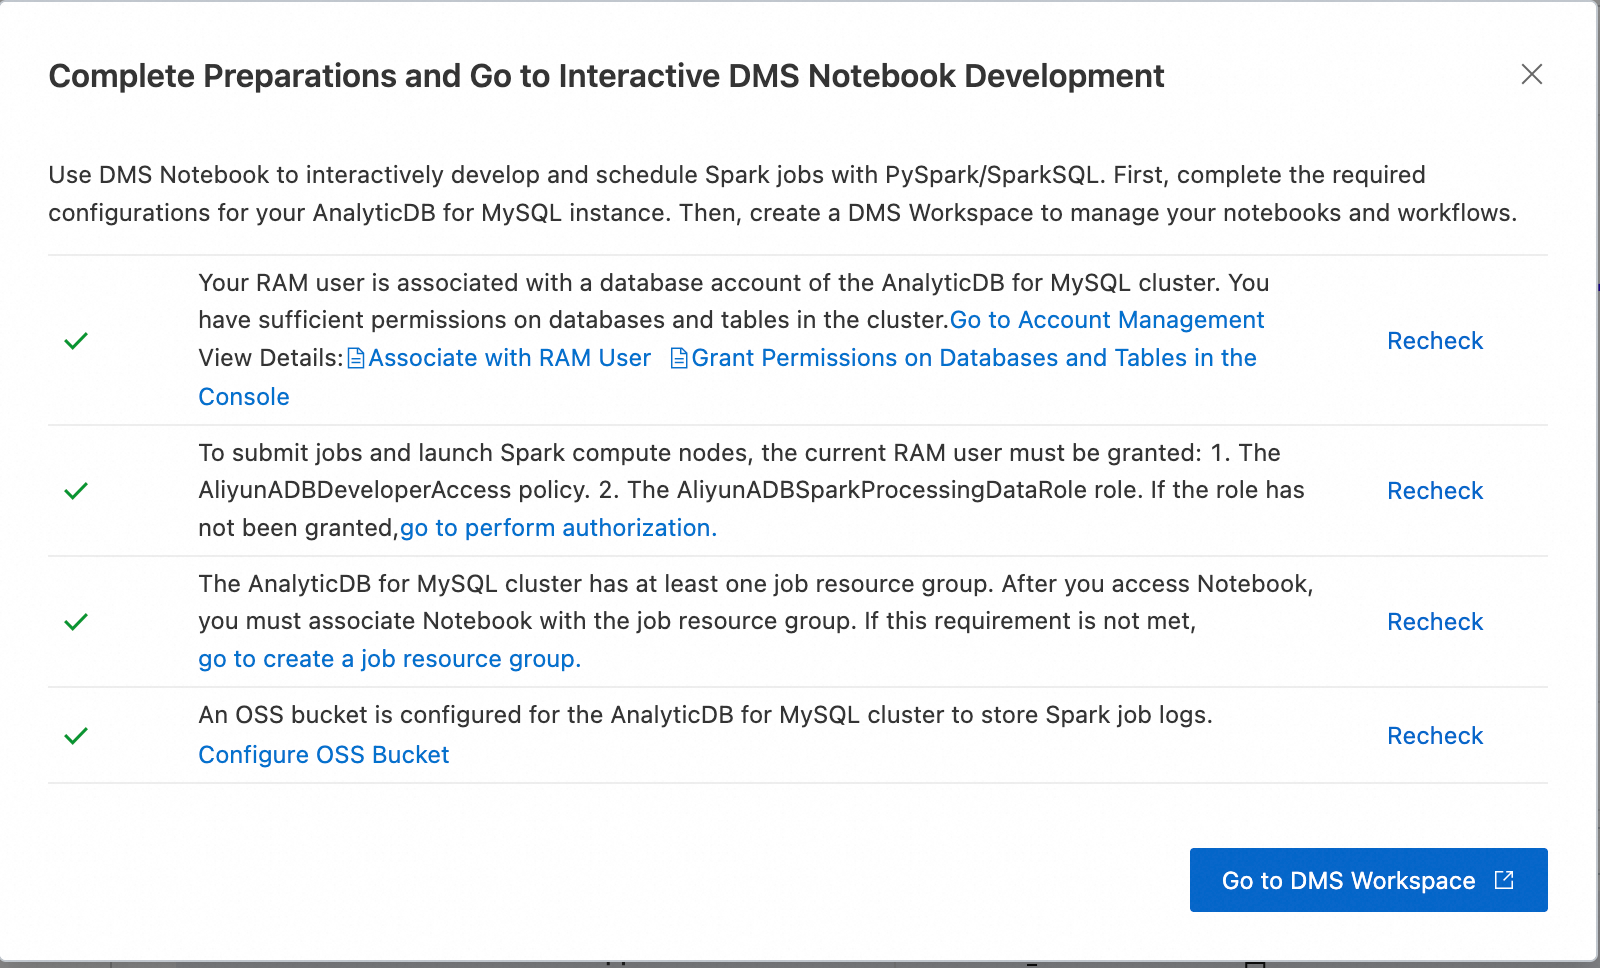The width and height of the screenshot is (1600, 968).
Task: Click green checkmark for OSS bucket row
Action: pyautogui.click(x=76, y=736)
